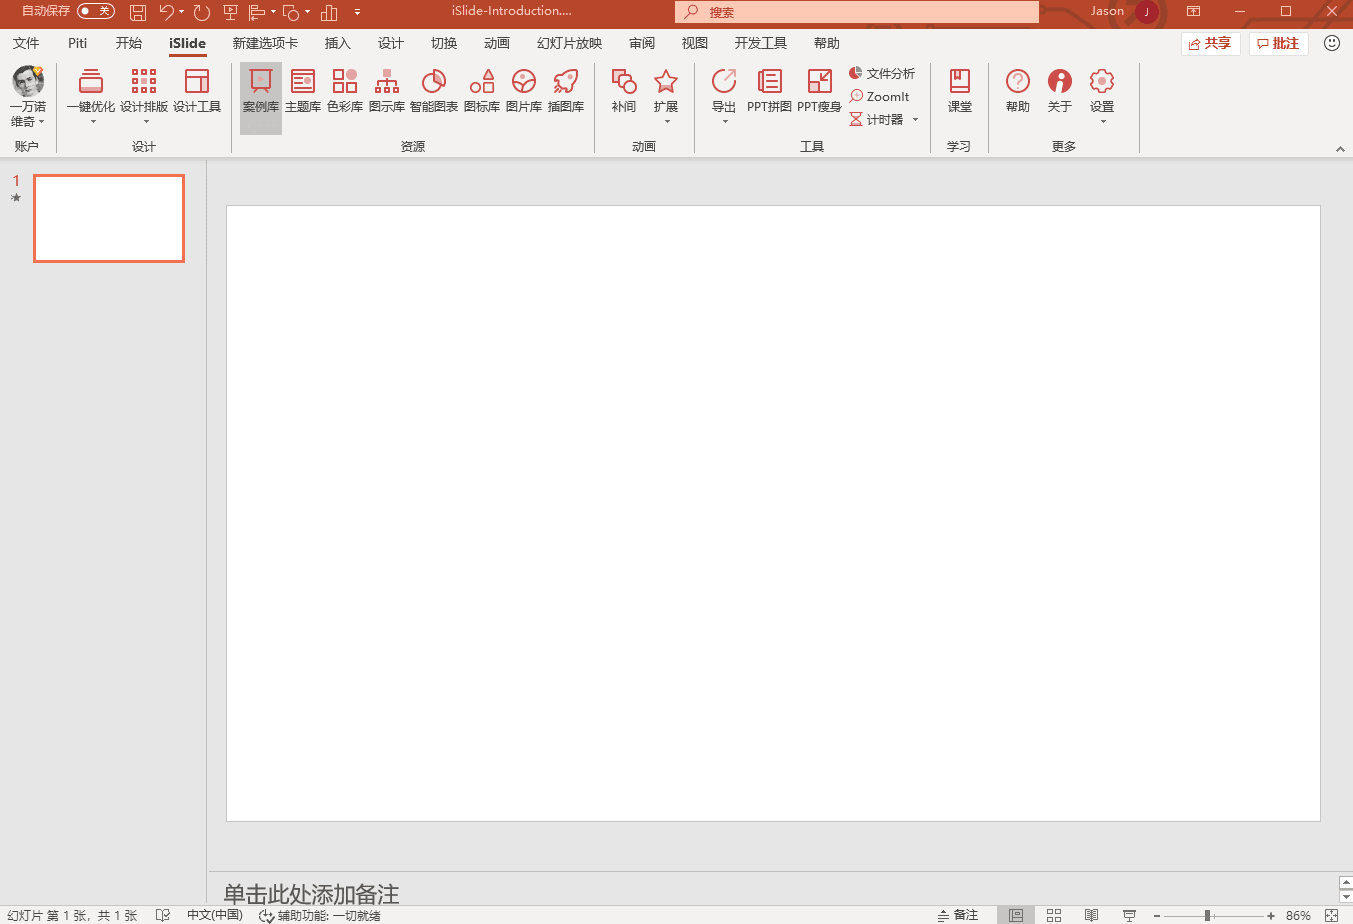Open the 插图库 illustration library

566,91
